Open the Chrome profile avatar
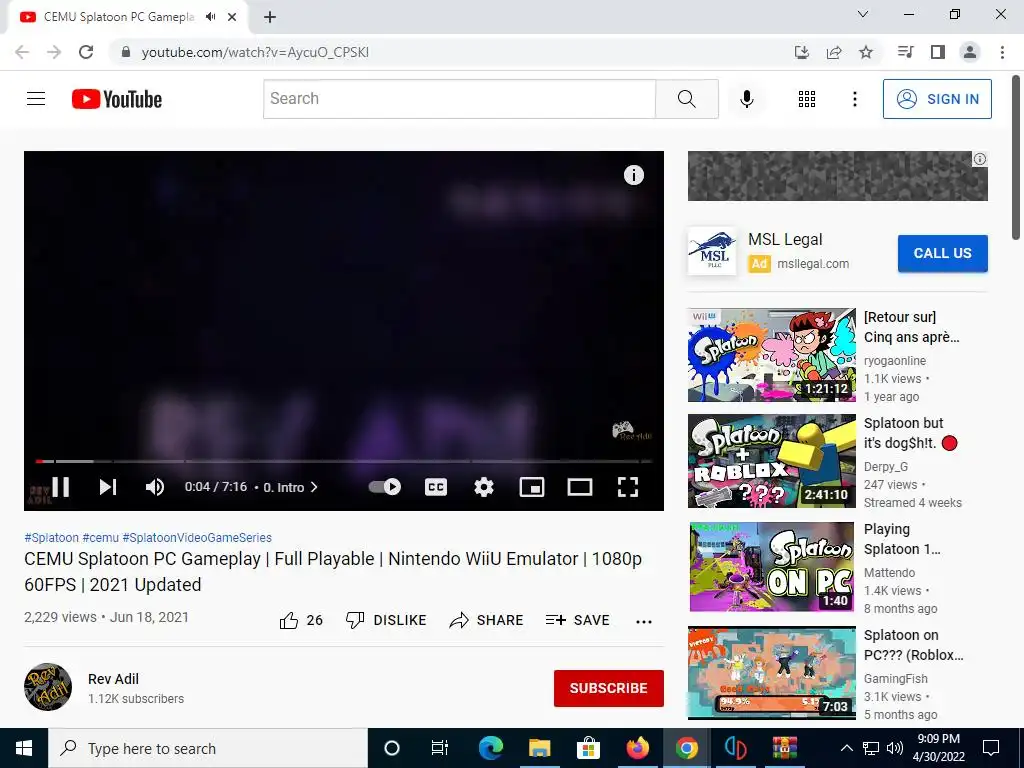This screenshot has height=768, width=1024. pyautogui.click(x=970, y=52)
